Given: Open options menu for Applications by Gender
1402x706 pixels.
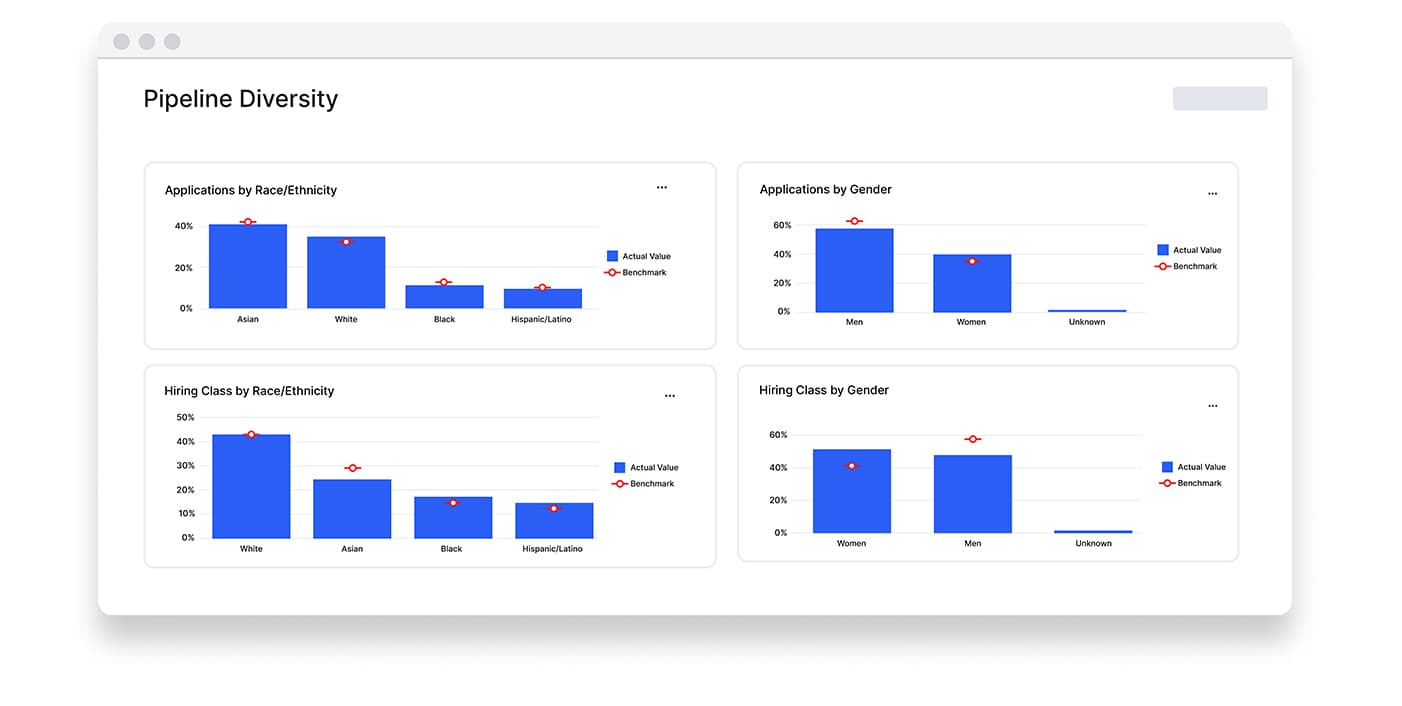Looking at the screenshot, I should click(x=1212, y=194).
